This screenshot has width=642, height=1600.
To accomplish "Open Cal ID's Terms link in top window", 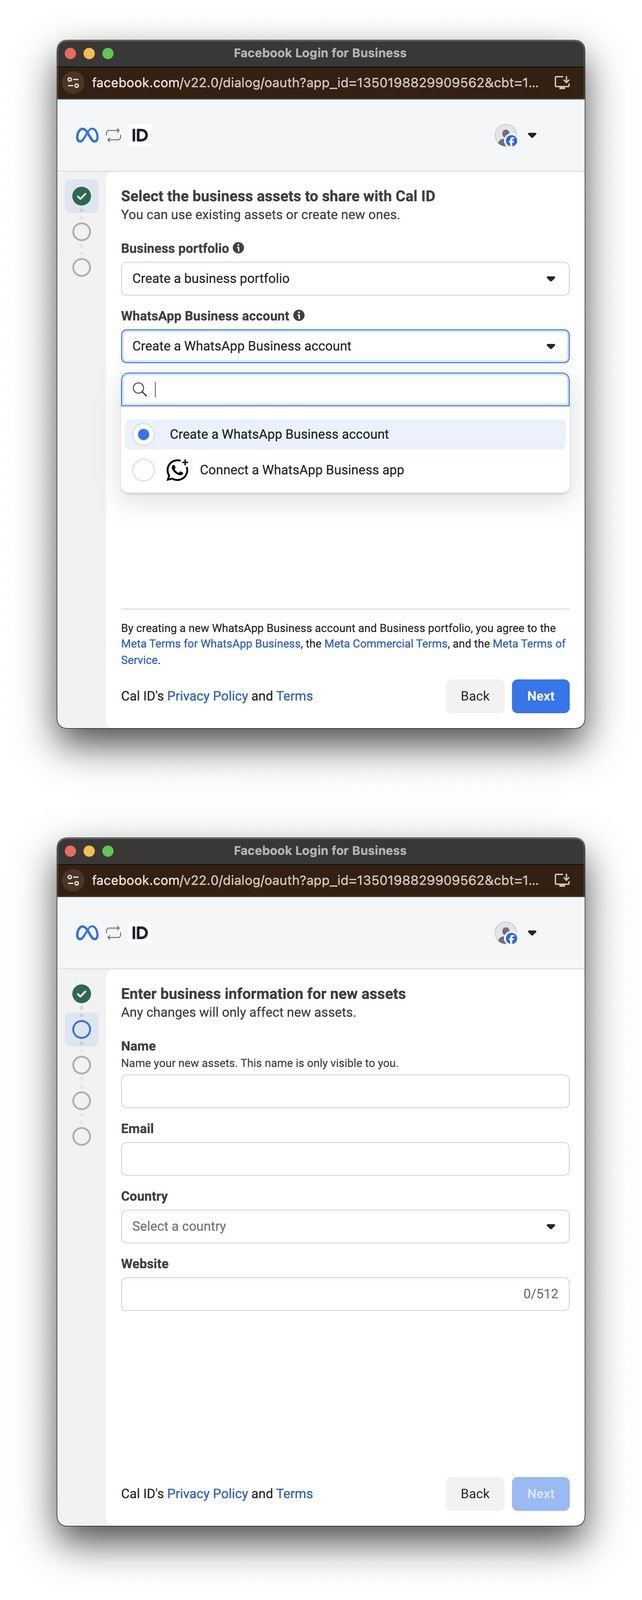I will [294, 697].
